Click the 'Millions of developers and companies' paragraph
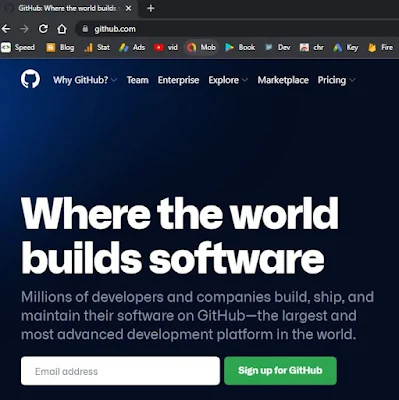 197,315
